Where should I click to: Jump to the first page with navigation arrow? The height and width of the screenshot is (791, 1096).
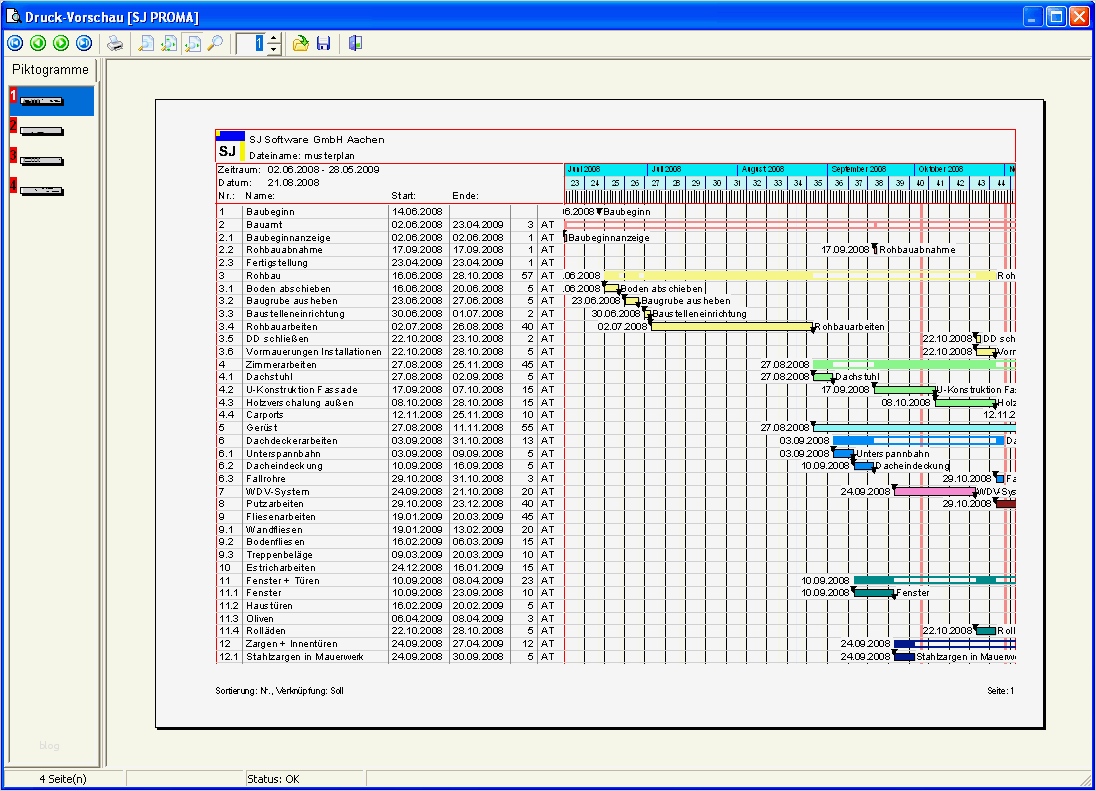14,43
